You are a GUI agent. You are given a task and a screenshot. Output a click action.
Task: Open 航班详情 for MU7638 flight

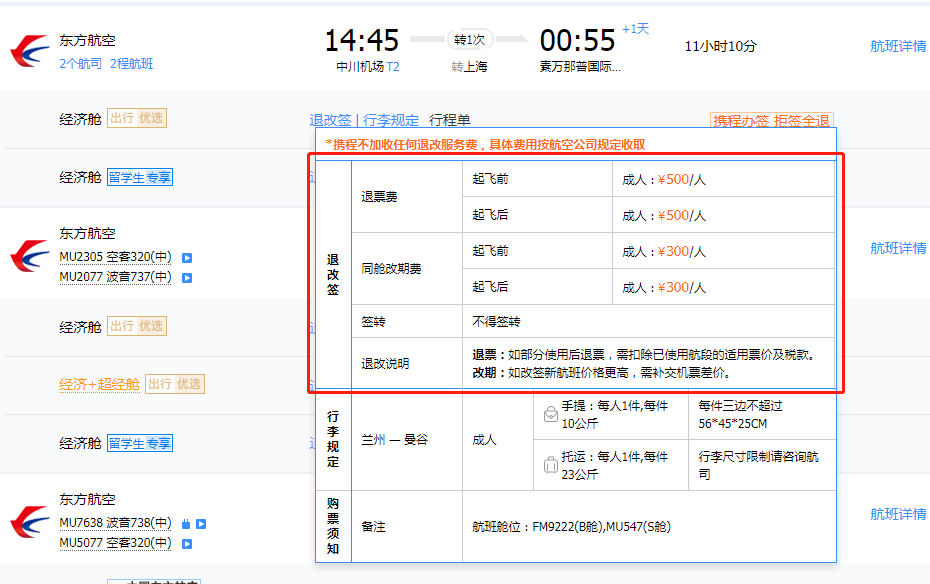[x=898, y=514]
